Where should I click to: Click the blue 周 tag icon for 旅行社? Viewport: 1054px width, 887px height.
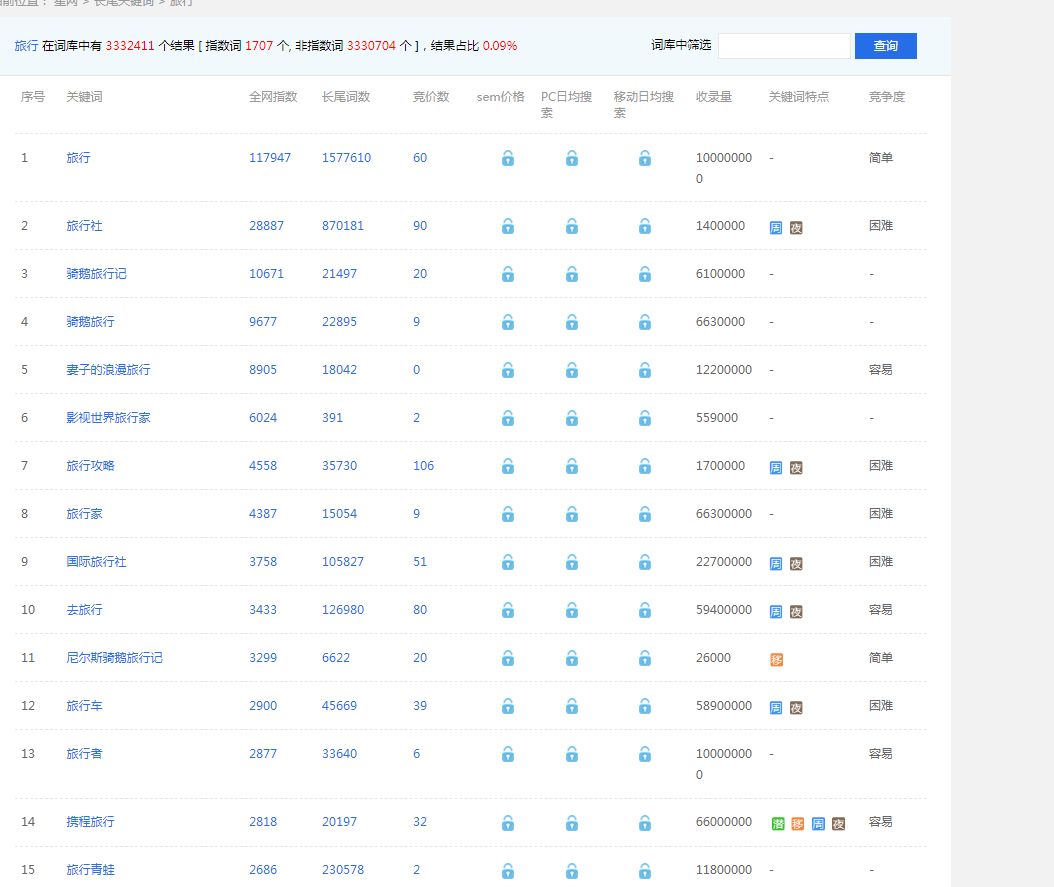[x=776, y=228]
